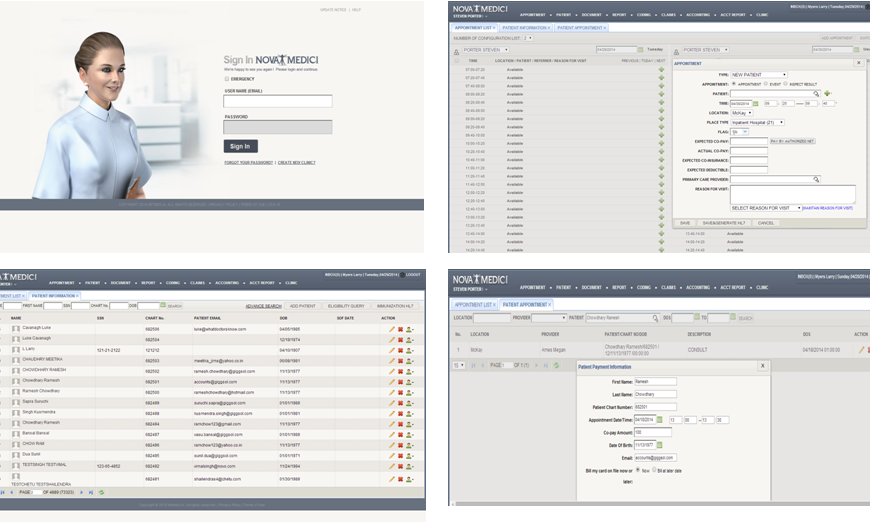Choose the Bill at later date radio option
870x530 pixels.
tap(656, 469)
